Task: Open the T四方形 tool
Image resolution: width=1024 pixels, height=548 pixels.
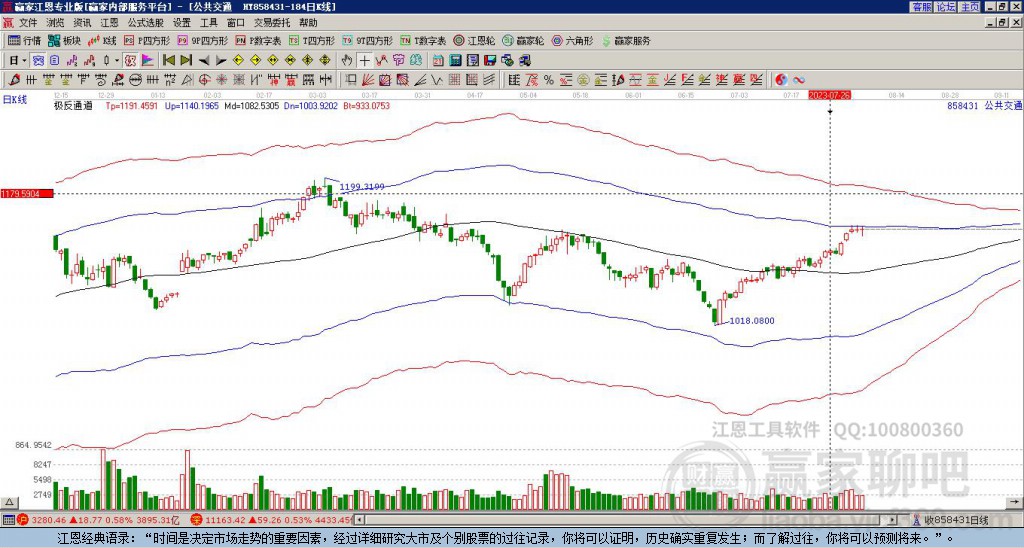Action: click(312, 40)
